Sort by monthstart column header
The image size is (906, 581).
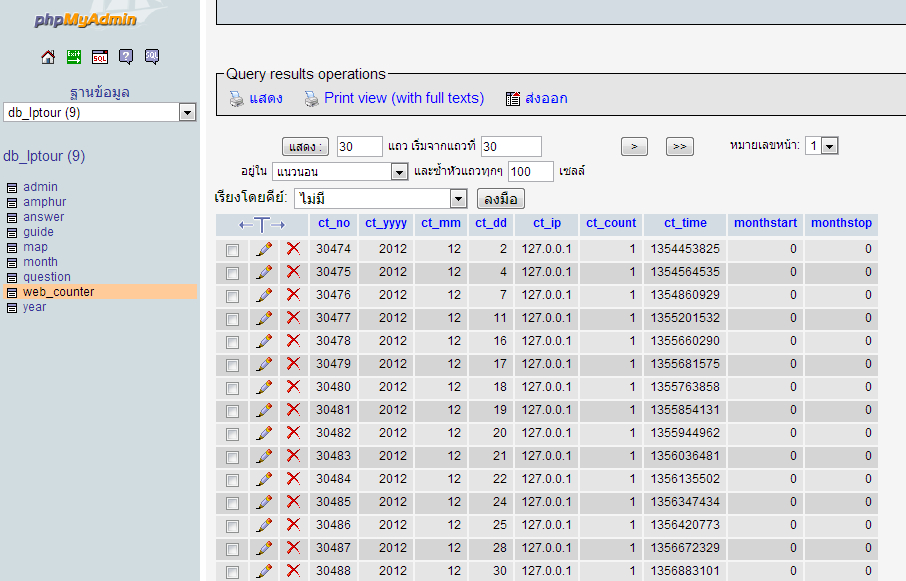[766, 223]
